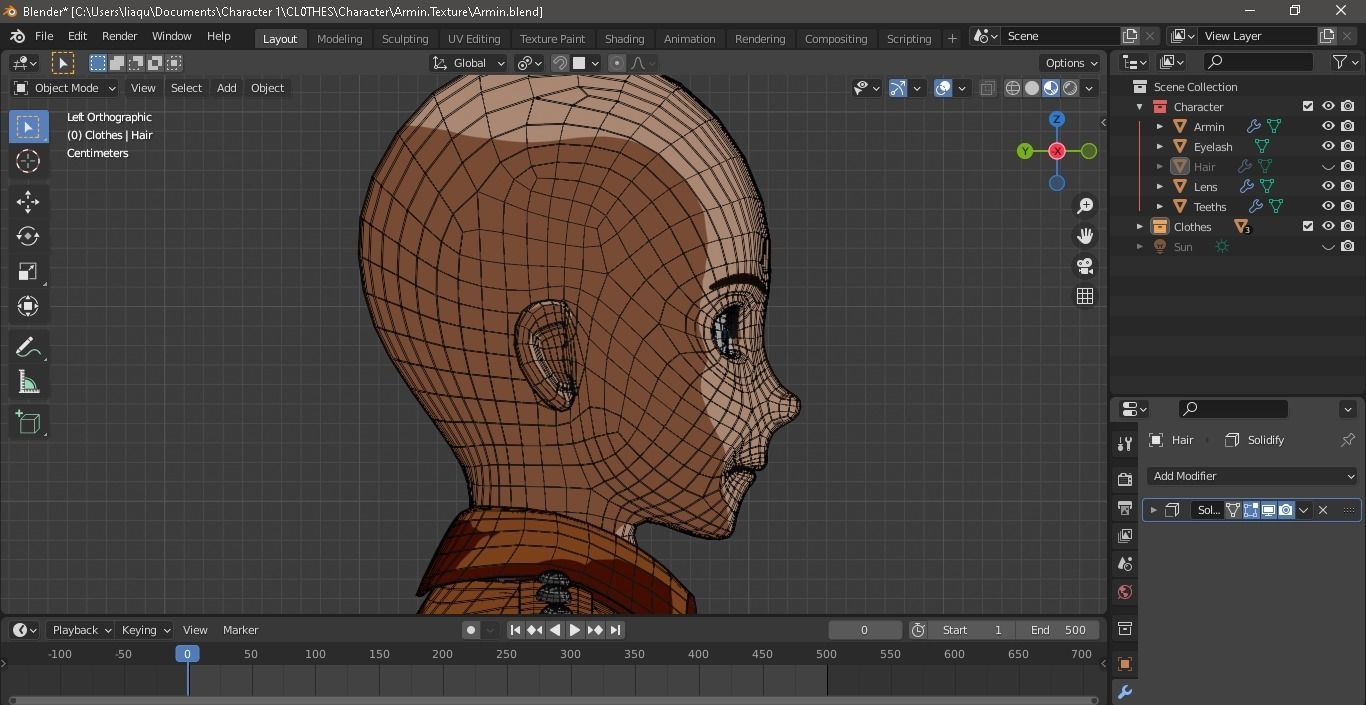The width and height of the screenshot is (1366, 705).
Task: Jump to the end frame in the timeline
Action: coord(615,630)
